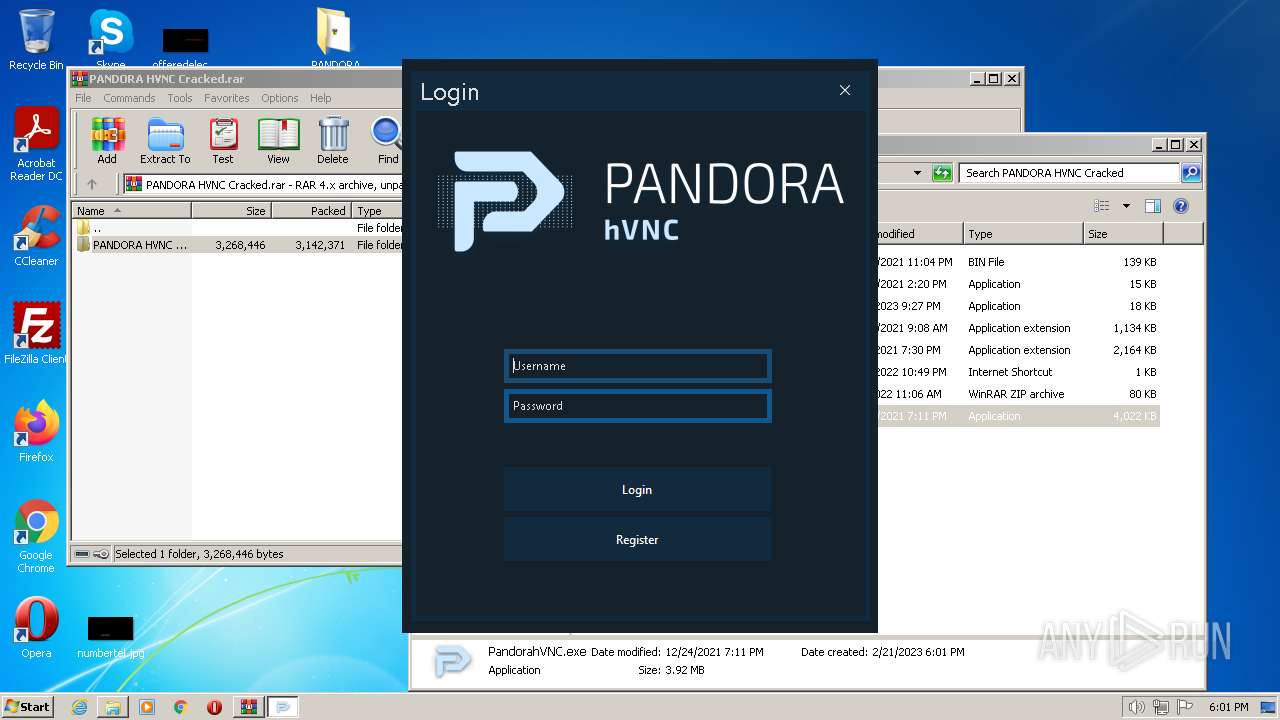Select the parent '..' folder row in WinRAR

(x=237, y=228)
